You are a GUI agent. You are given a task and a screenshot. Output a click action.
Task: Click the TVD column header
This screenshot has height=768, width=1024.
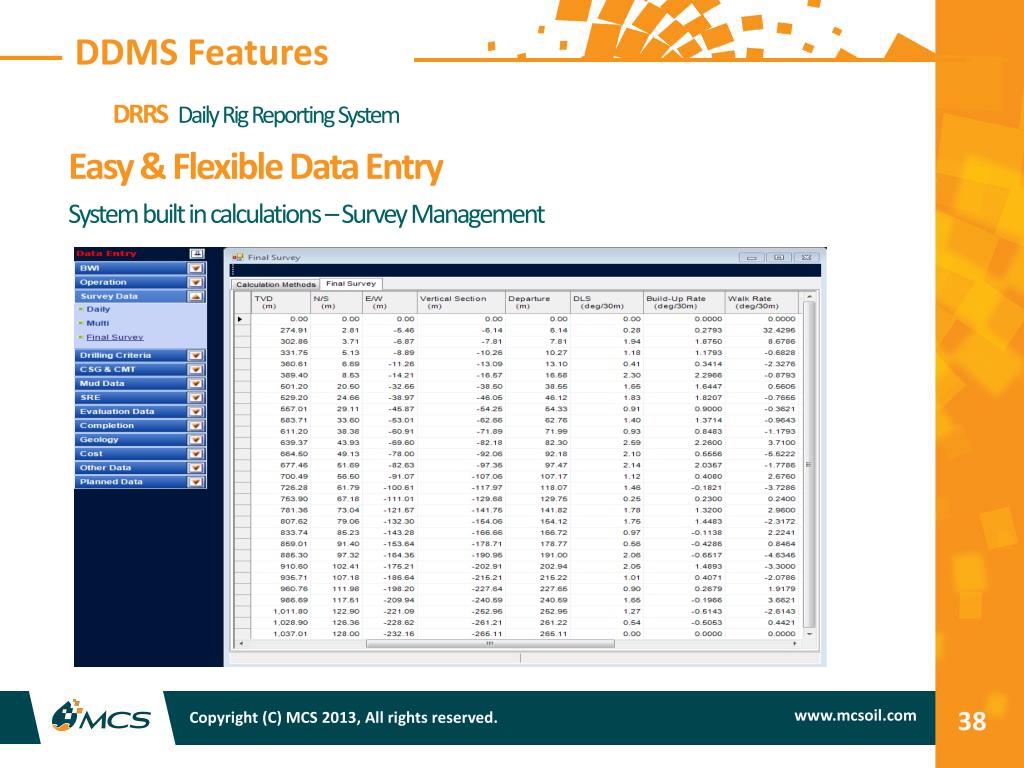click(281, 302)
